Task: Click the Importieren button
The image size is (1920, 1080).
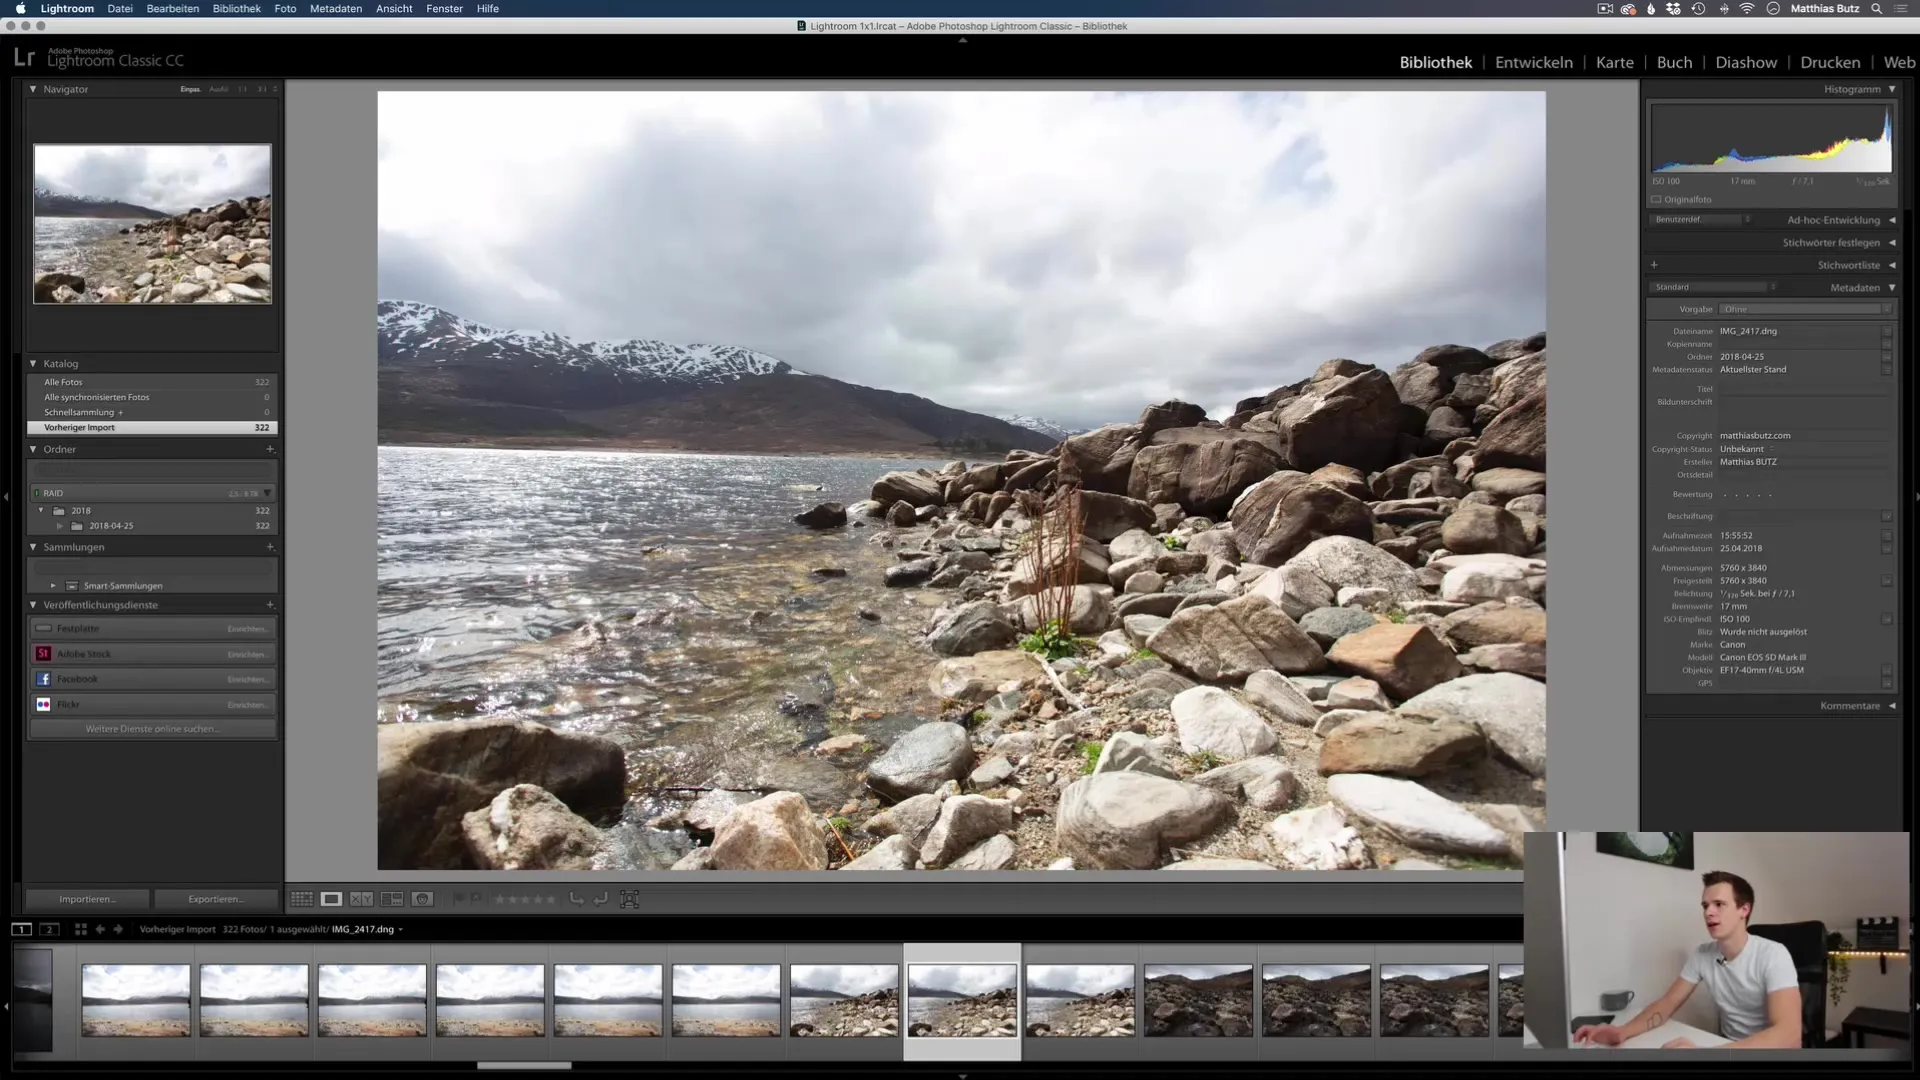Action: 87,899
